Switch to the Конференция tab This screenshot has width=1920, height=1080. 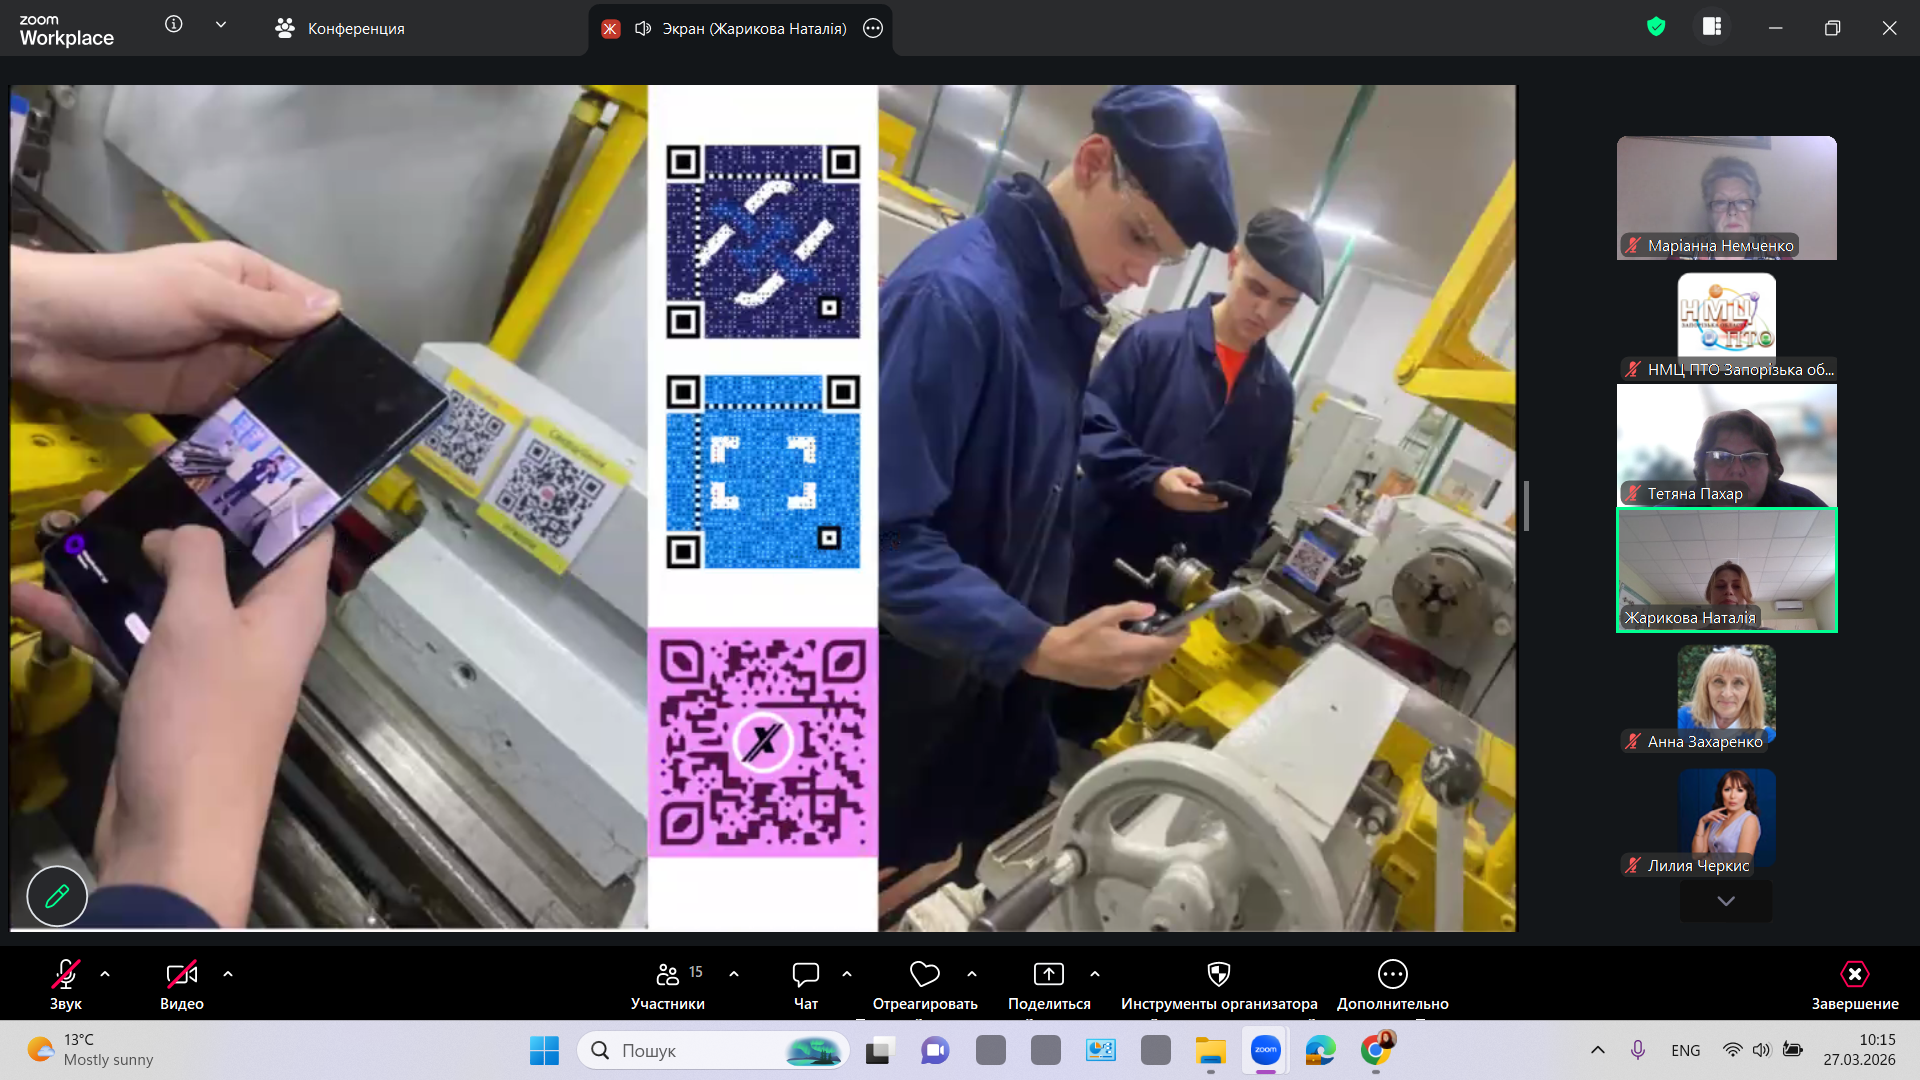coord(340,29)
